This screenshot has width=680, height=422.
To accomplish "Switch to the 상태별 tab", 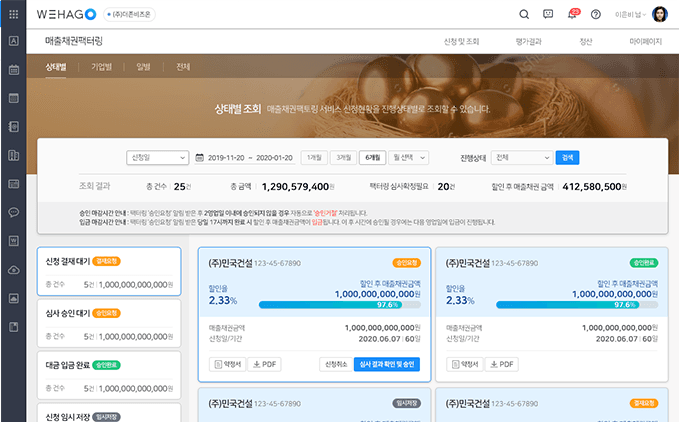I will point(56,67).
